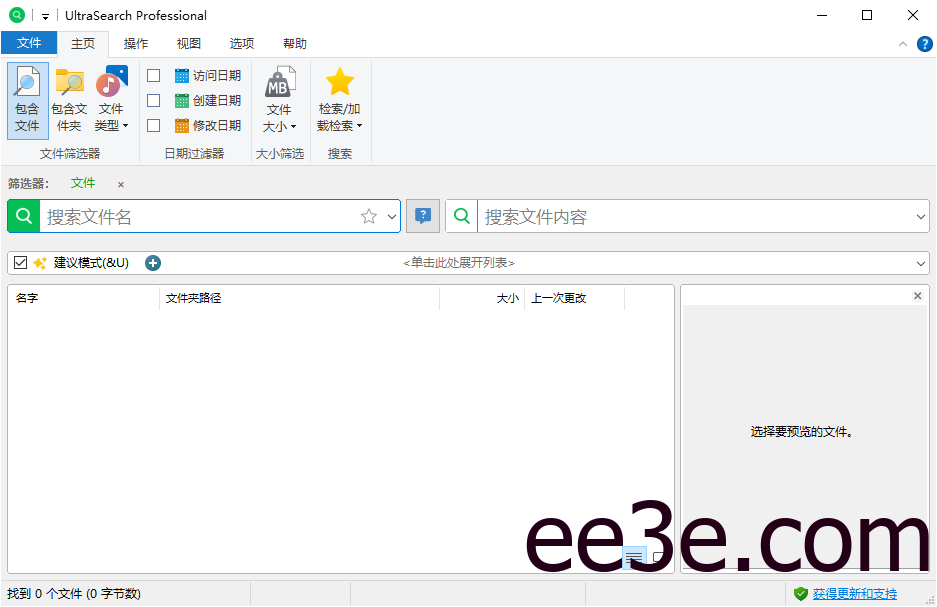Viewport: 937px width, 607px height.
Task: Click the green plus icon next to 建议模式
Action: [x=152, y=262]
